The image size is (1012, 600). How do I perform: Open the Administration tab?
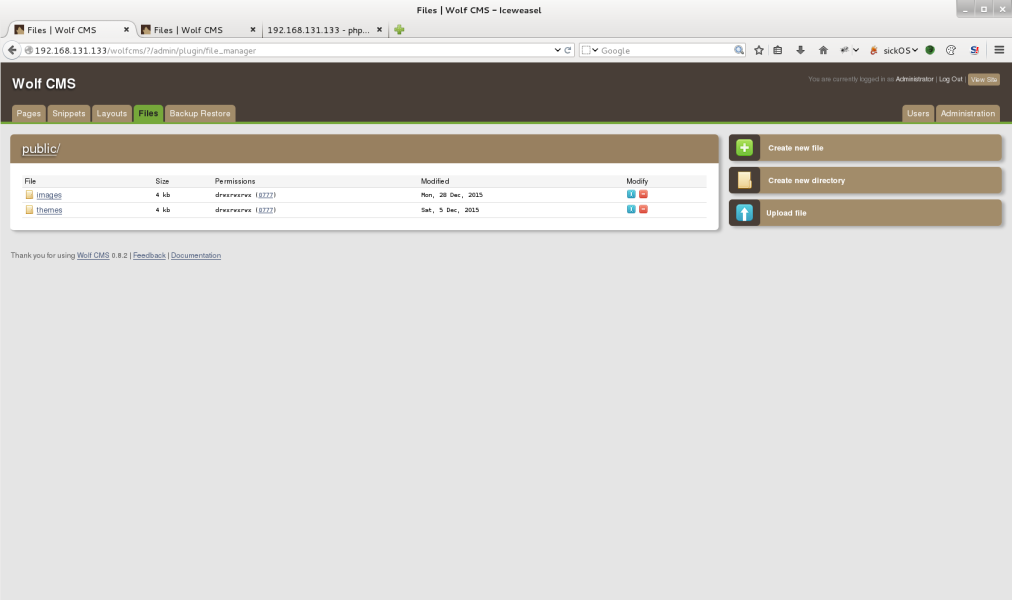tap(967, 114)
